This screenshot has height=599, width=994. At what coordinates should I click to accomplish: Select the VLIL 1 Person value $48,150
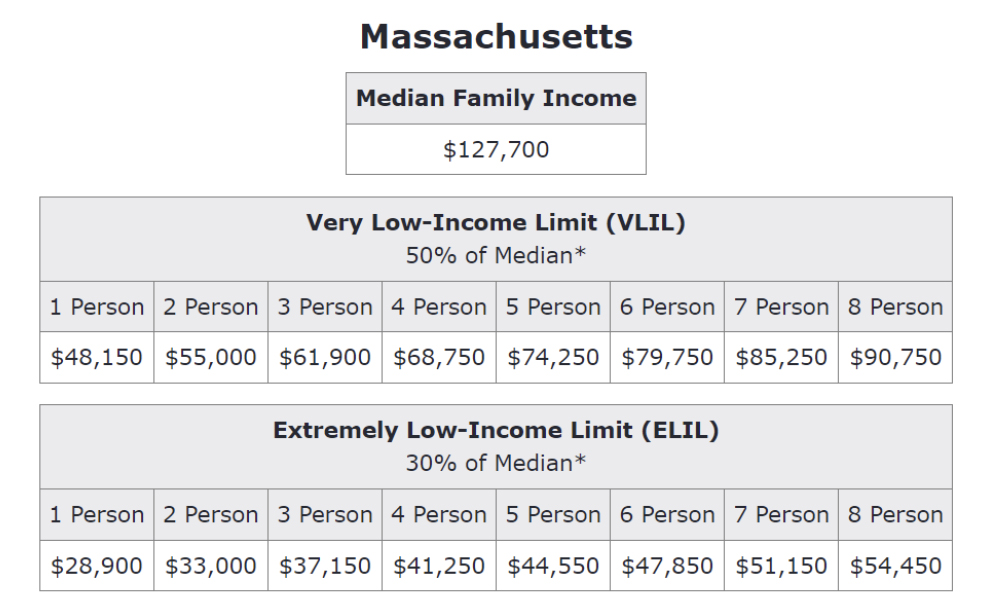coord(97,357)
